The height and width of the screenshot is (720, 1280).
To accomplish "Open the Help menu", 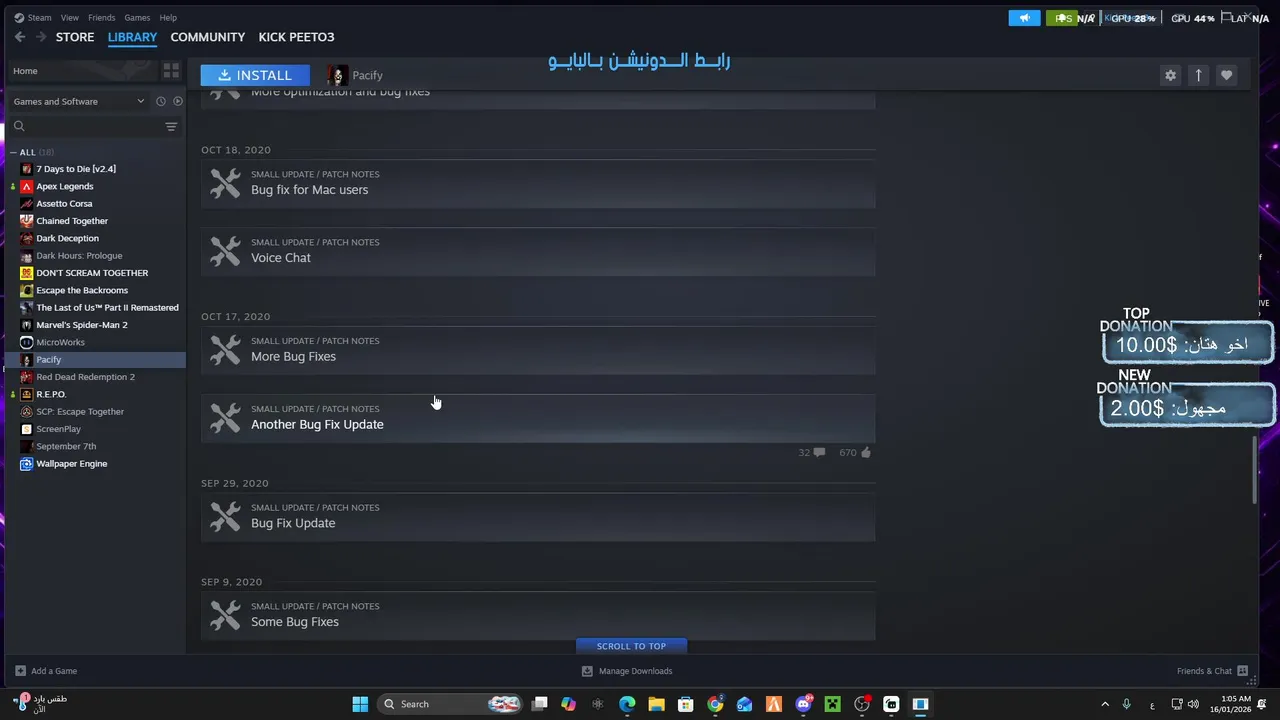I will 168,17.
